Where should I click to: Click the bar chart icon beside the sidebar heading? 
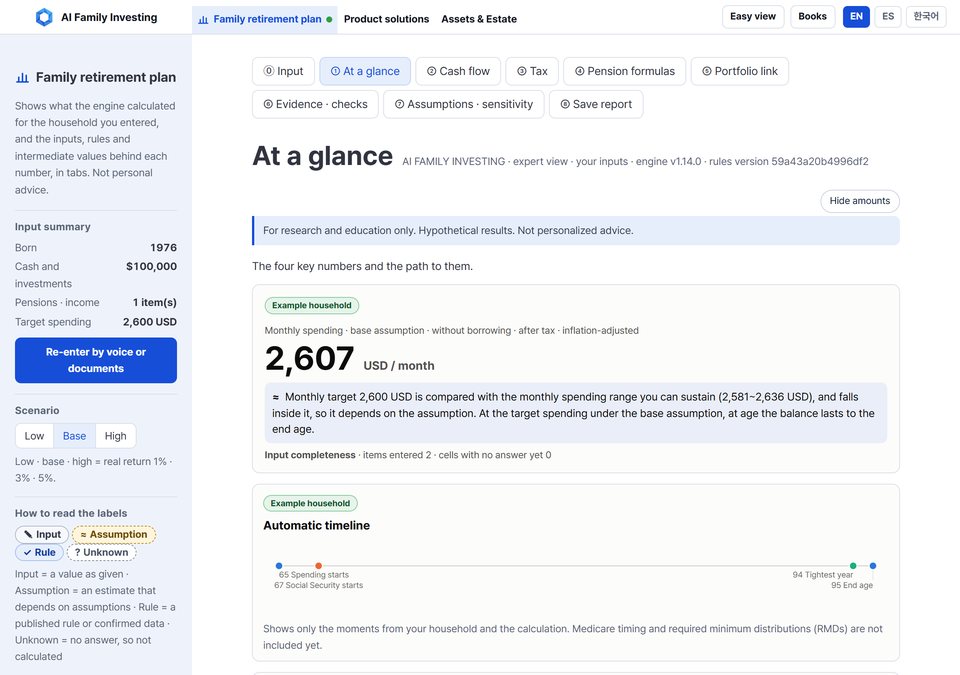23,78
